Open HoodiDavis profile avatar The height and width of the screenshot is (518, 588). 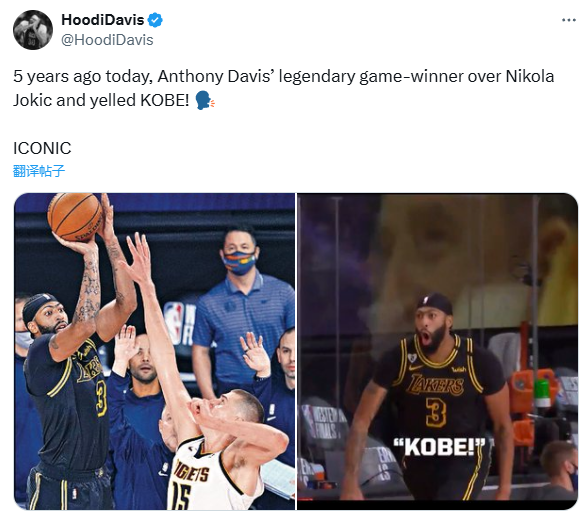tap(33, 30)
